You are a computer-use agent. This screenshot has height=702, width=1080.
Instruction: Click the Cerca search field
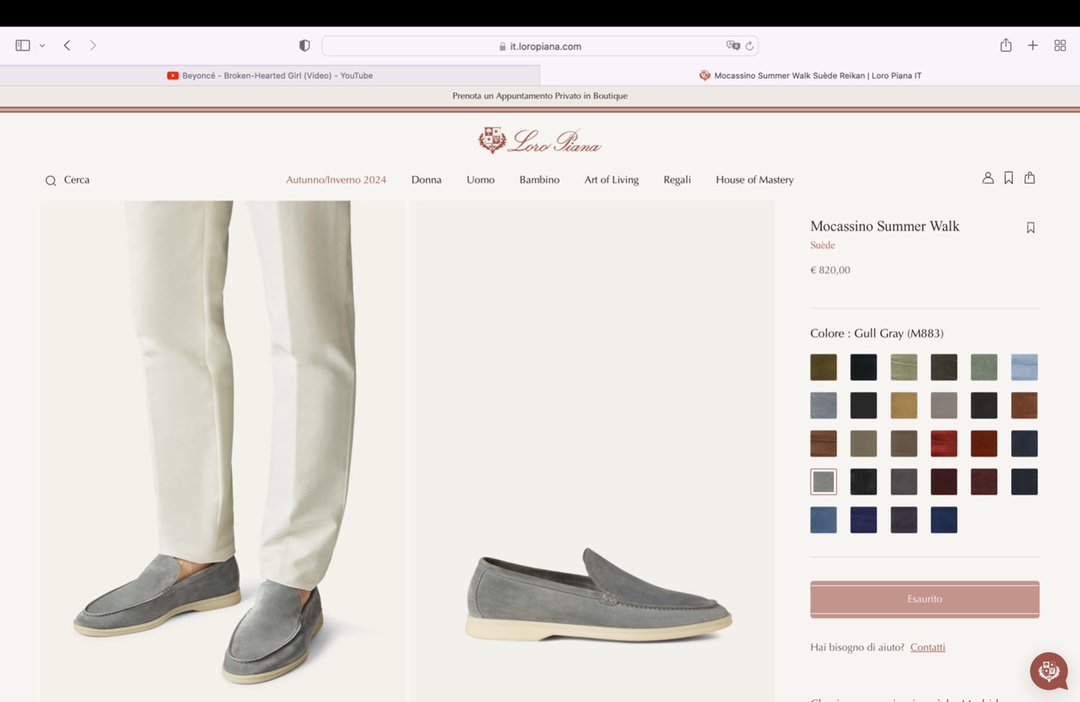tap(77, 180)
